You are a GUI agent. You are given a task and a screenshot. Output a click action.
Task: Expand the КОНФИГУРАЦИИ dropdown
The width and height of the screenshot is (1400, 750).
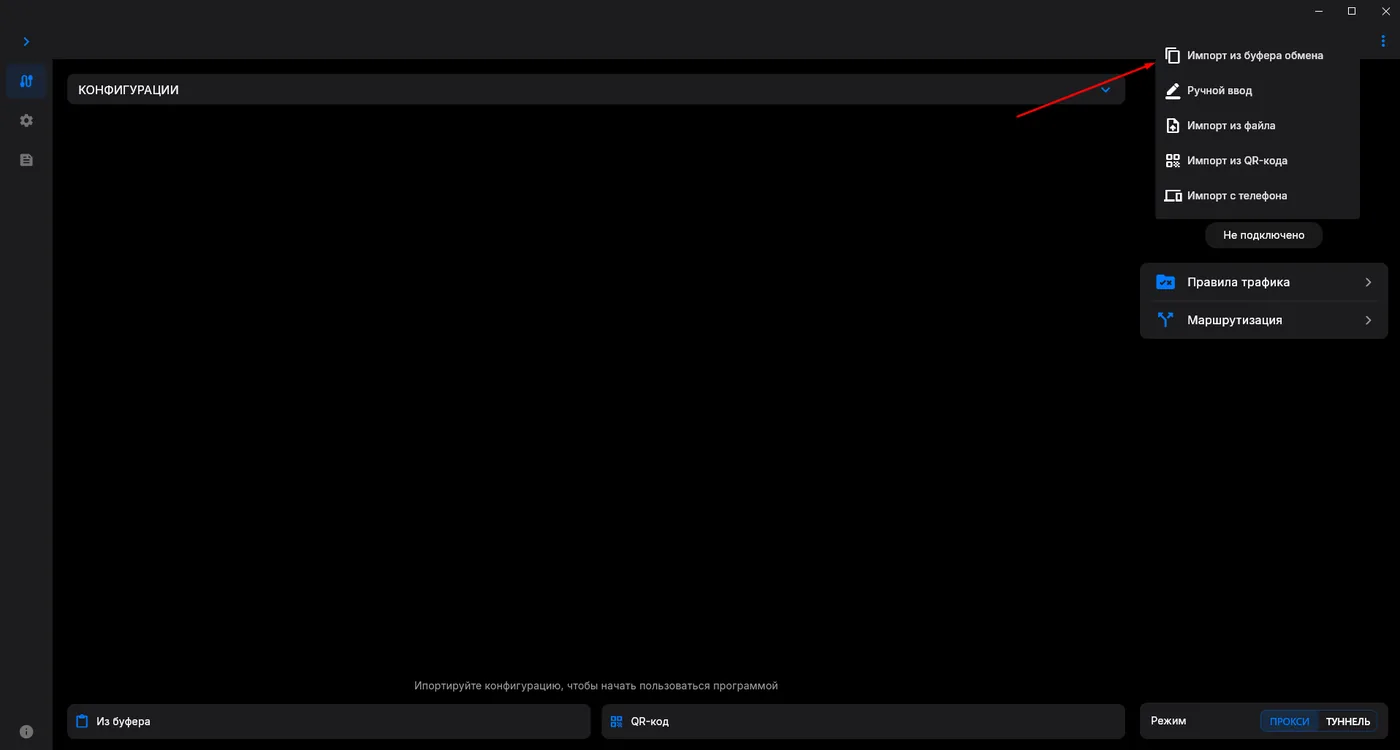[x=596, y=90]
